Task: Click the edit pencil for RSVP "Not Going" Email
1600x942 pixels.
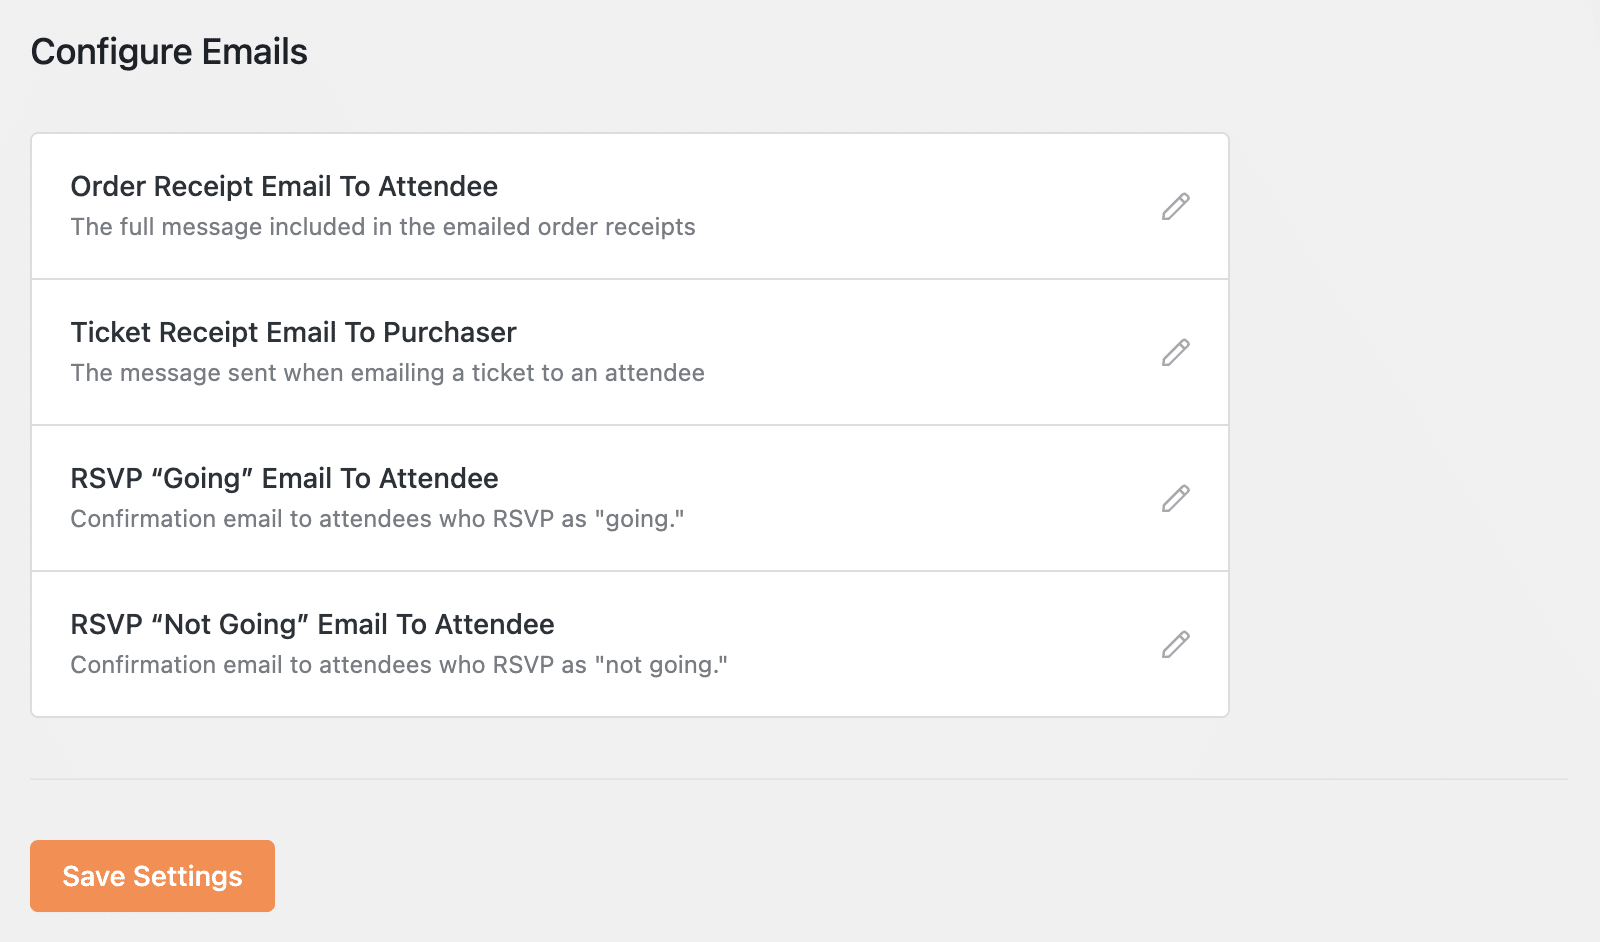Action: 1175,644
